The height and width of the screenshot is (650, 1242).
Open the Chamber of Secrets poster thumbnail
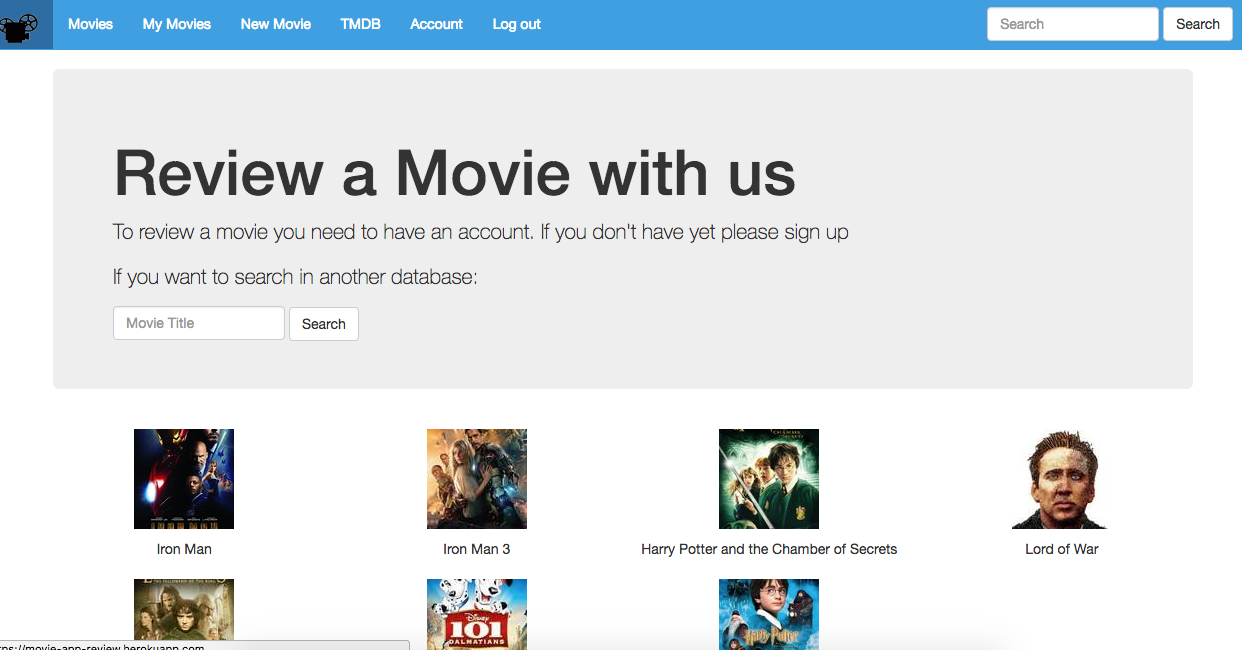click(x=769, y=479)
